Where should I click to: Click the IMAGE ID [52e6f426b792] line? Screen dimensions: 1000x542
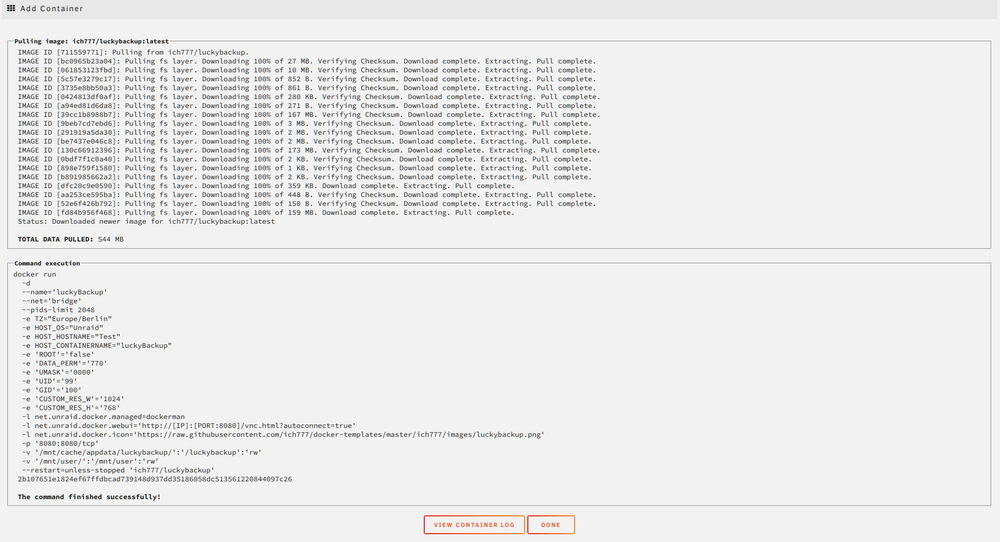click(307, 204)
